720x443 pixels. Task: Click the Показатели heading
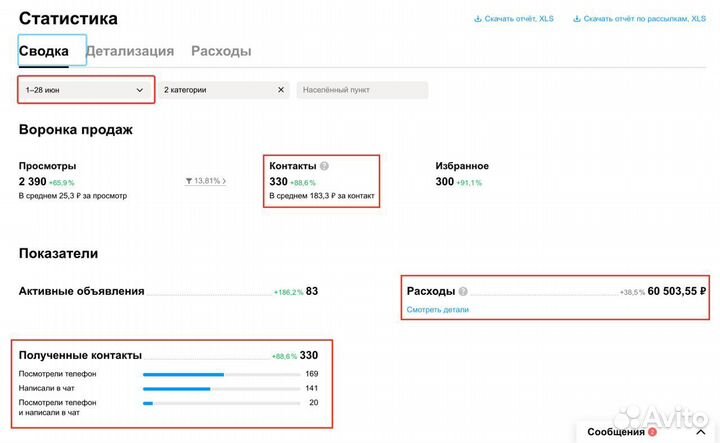(x=58, y=253)
